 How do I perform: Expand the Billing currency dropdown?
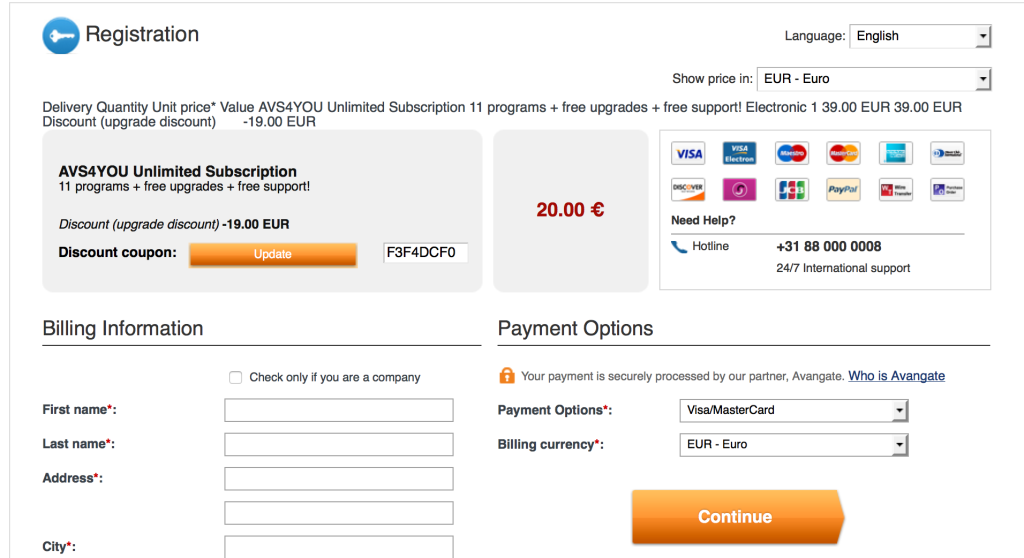pos(793,444)
